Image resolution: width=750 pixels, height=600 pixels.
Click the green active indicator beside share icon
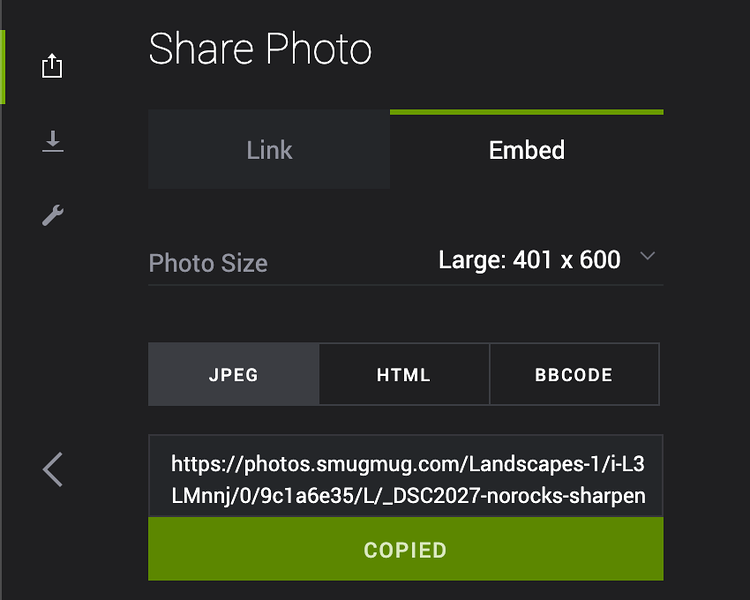click(3, 67)
